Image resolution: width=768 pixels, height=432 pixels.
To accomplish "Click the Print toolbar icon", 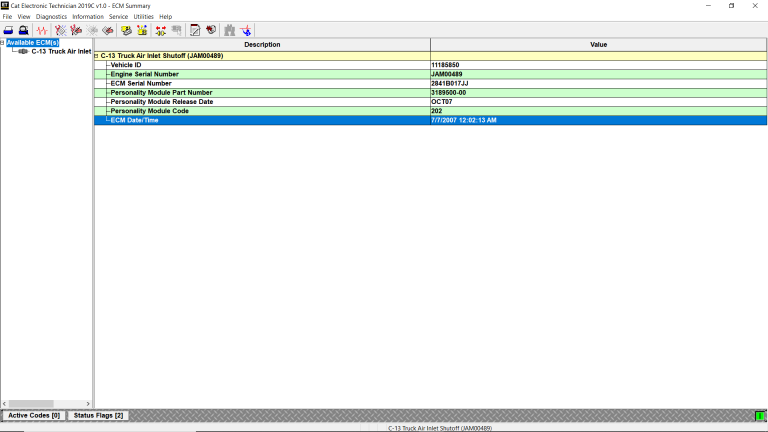I will [8, 30].
